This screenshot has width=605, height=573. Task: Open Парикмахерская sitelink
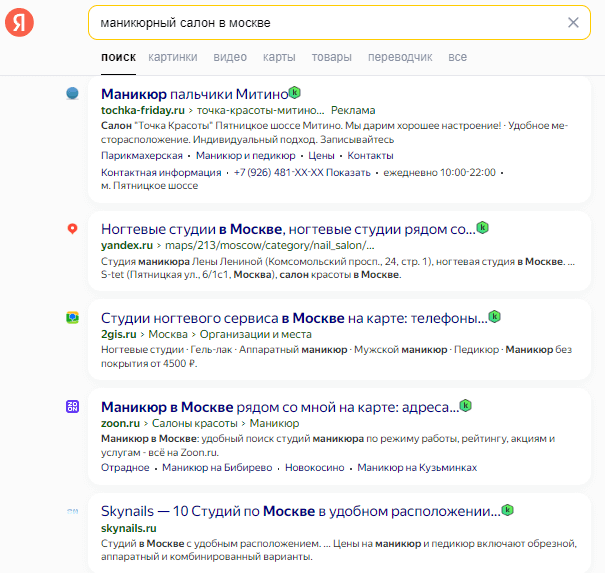tap(142, 156)
